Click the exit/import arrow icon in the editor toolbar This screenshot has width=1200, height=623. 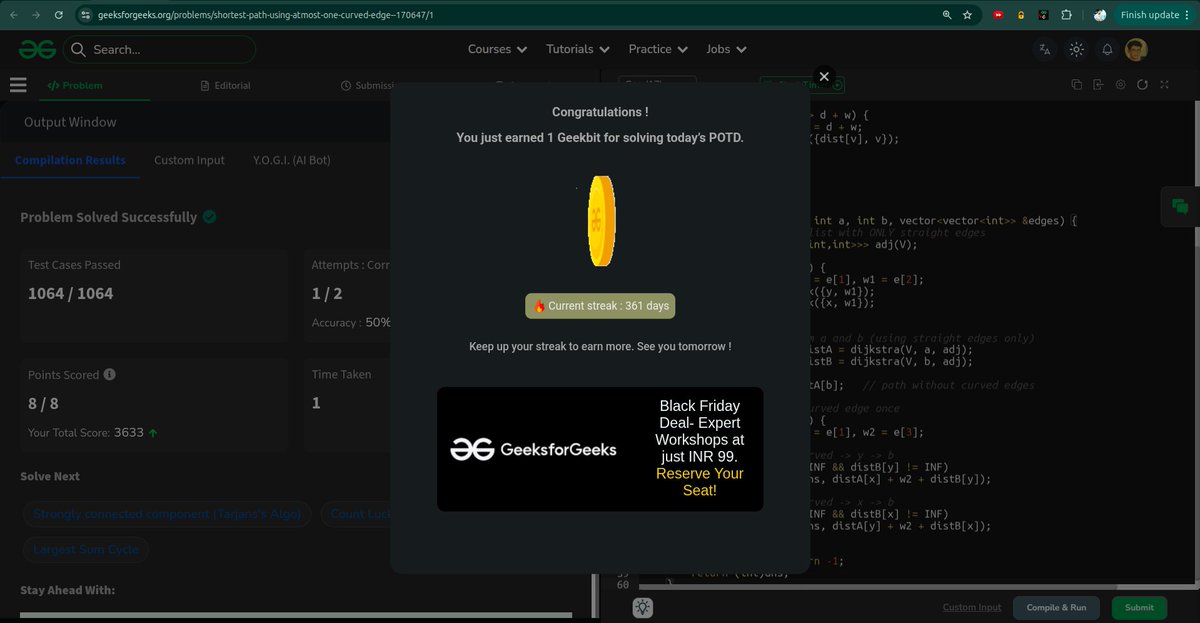point(1098,85)
